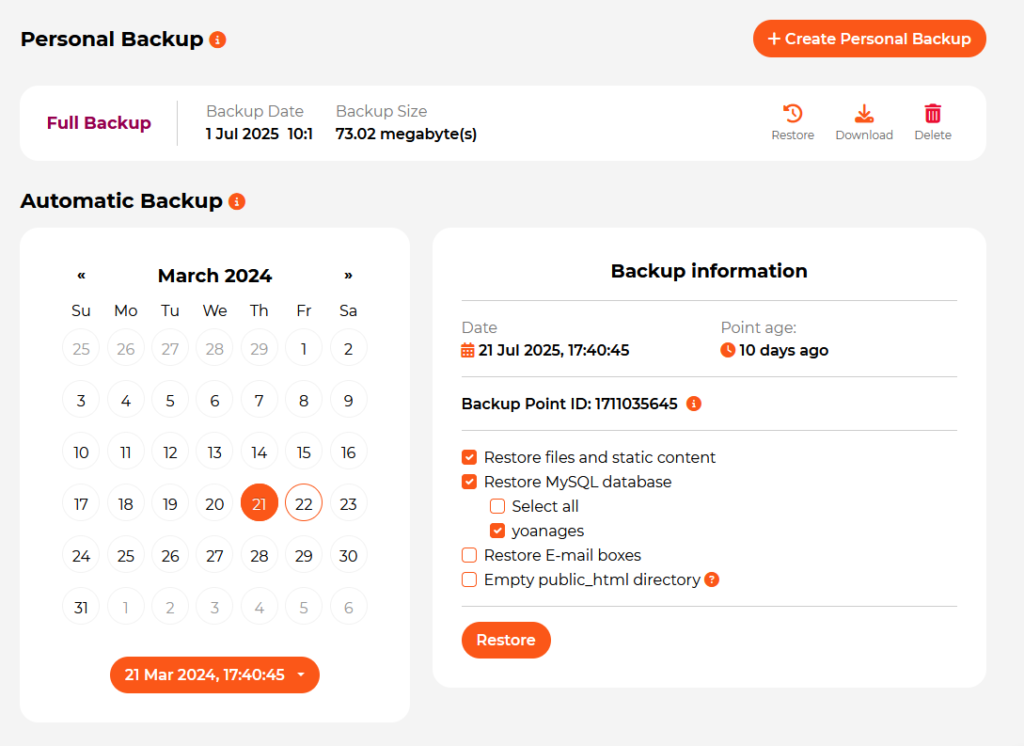Select the Full Backup tab

pyautogui.click(x=99, y=122)
